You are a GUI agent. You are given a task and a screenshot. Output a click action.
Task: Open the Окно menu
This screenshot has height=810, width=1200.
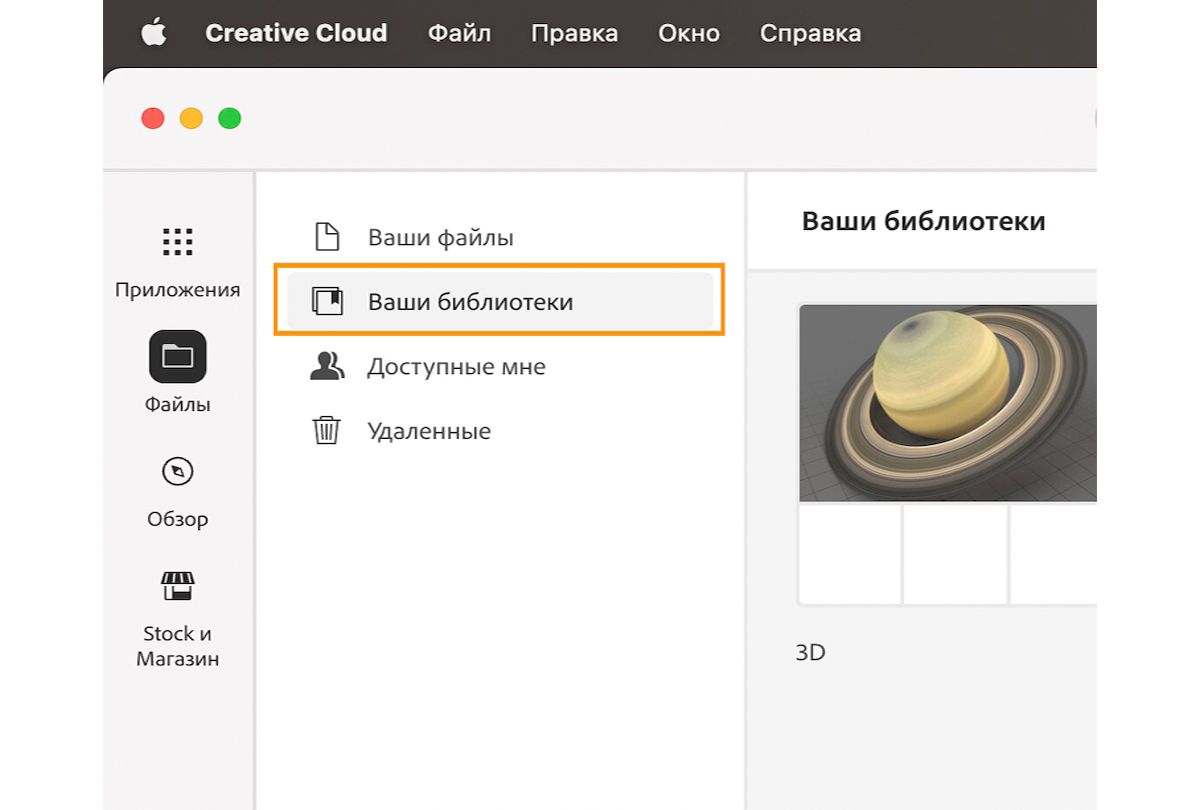pyautogui.click(x=688, y=33)
